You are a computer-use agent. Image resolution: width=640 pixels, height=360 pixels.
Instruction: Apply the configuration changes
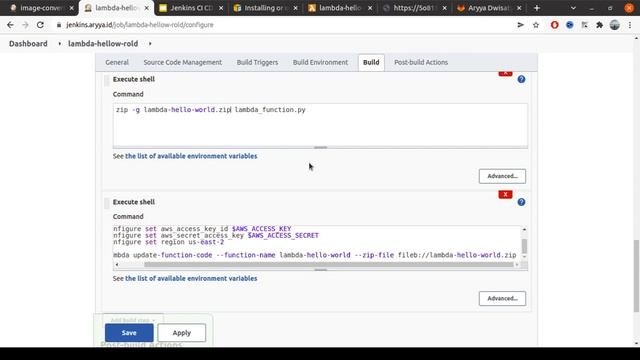(x=182, y=333)
